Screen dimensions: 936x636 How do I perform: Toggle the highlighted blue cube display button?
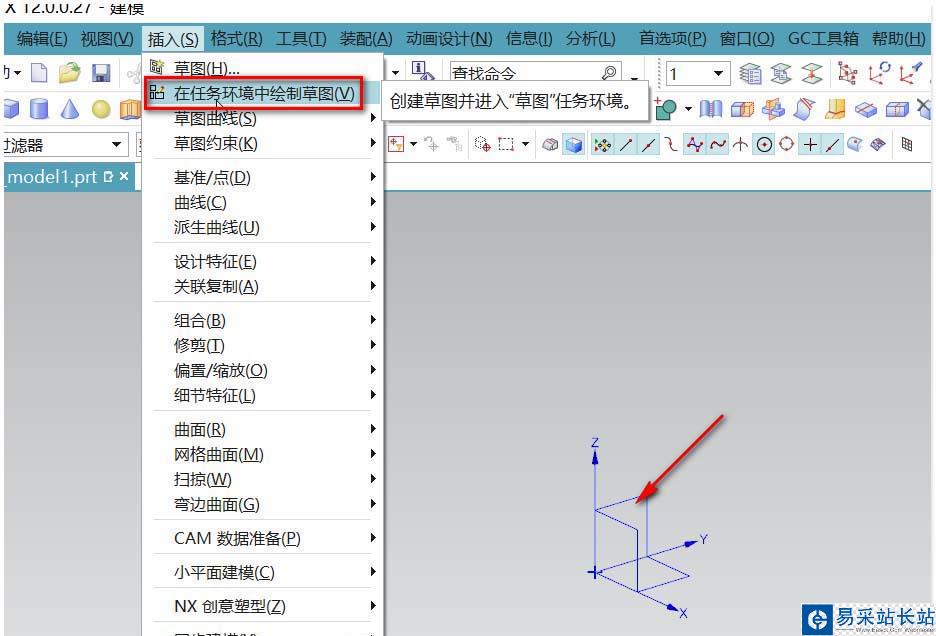coord(574,145)
